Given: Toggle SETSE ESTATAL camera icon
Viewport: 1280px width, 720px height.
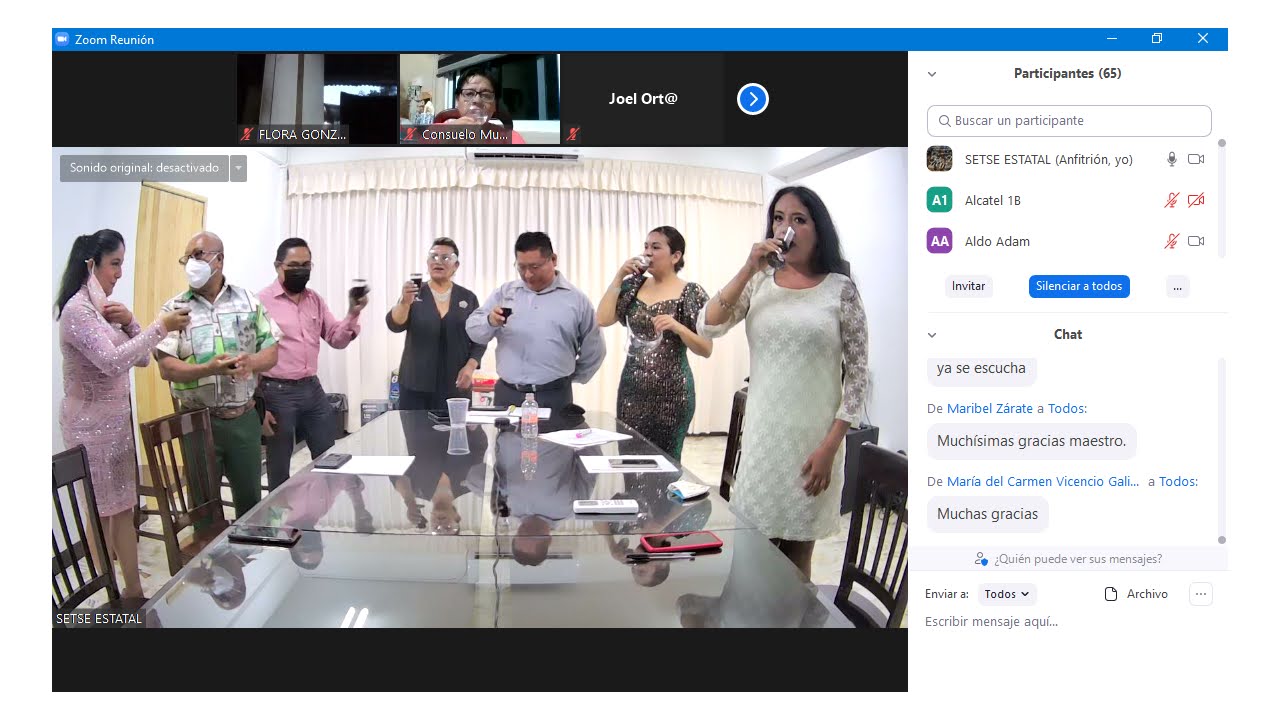Looking at the screenshot, I should pos(1196,159).
